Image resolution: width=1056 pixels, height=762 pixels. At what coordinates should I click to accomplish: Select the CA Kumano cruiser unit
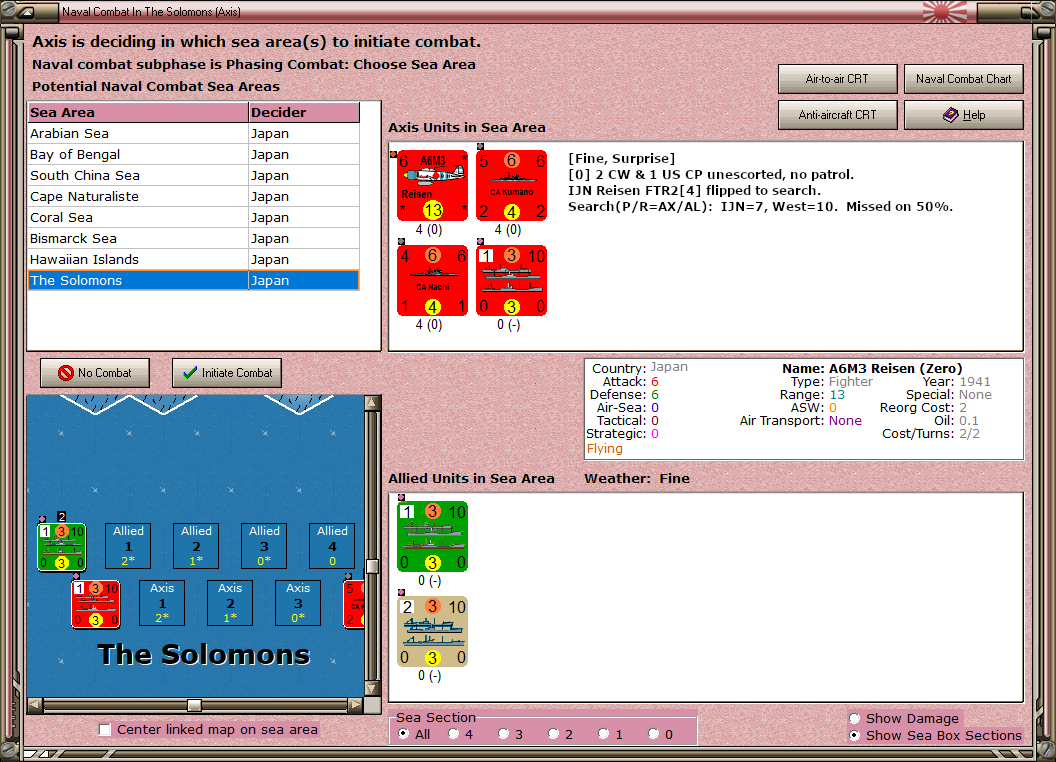[511, 185]
